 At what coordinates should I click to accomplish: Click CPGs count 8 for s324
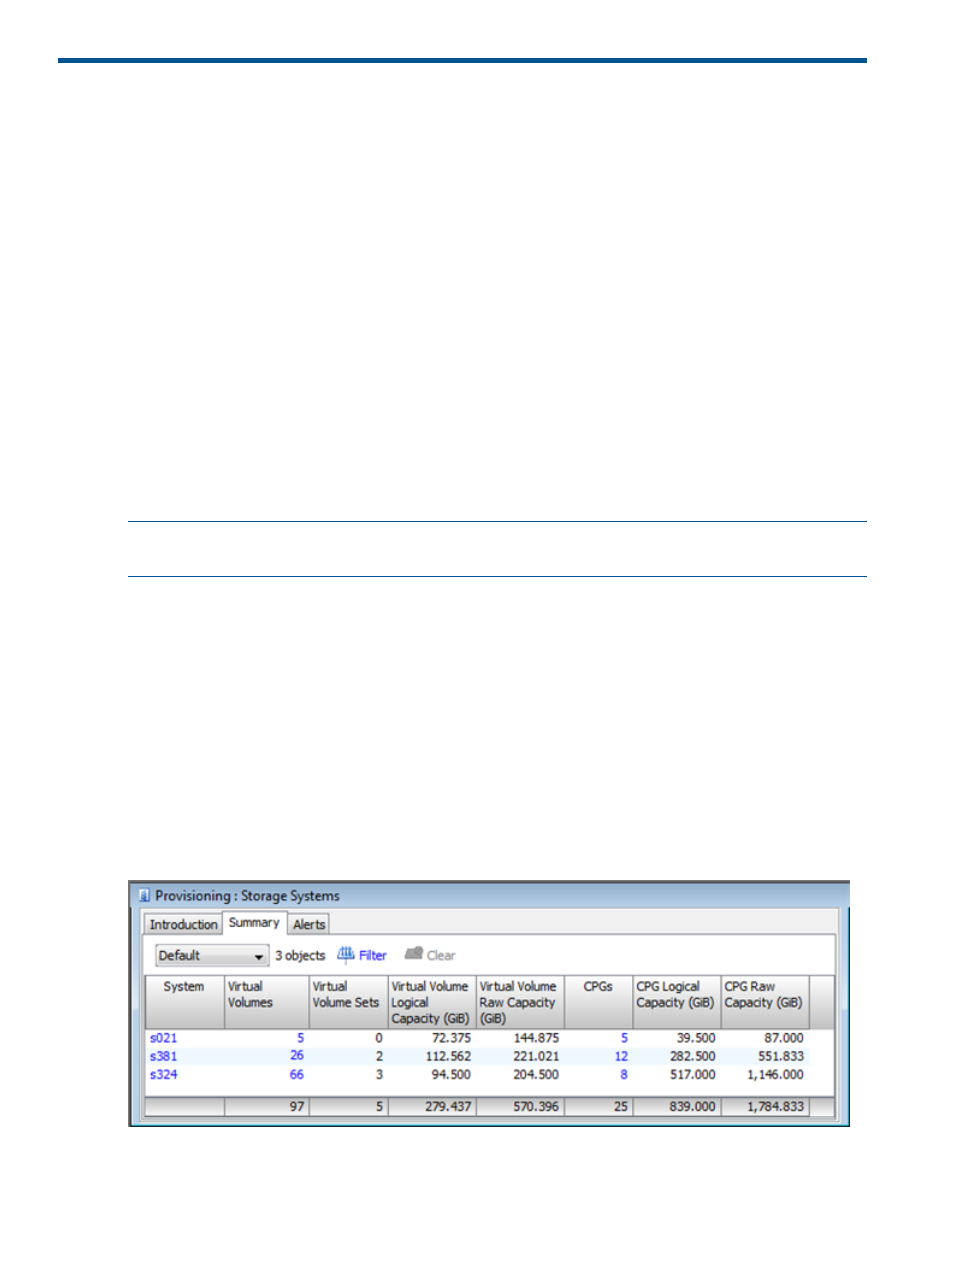624,1075
